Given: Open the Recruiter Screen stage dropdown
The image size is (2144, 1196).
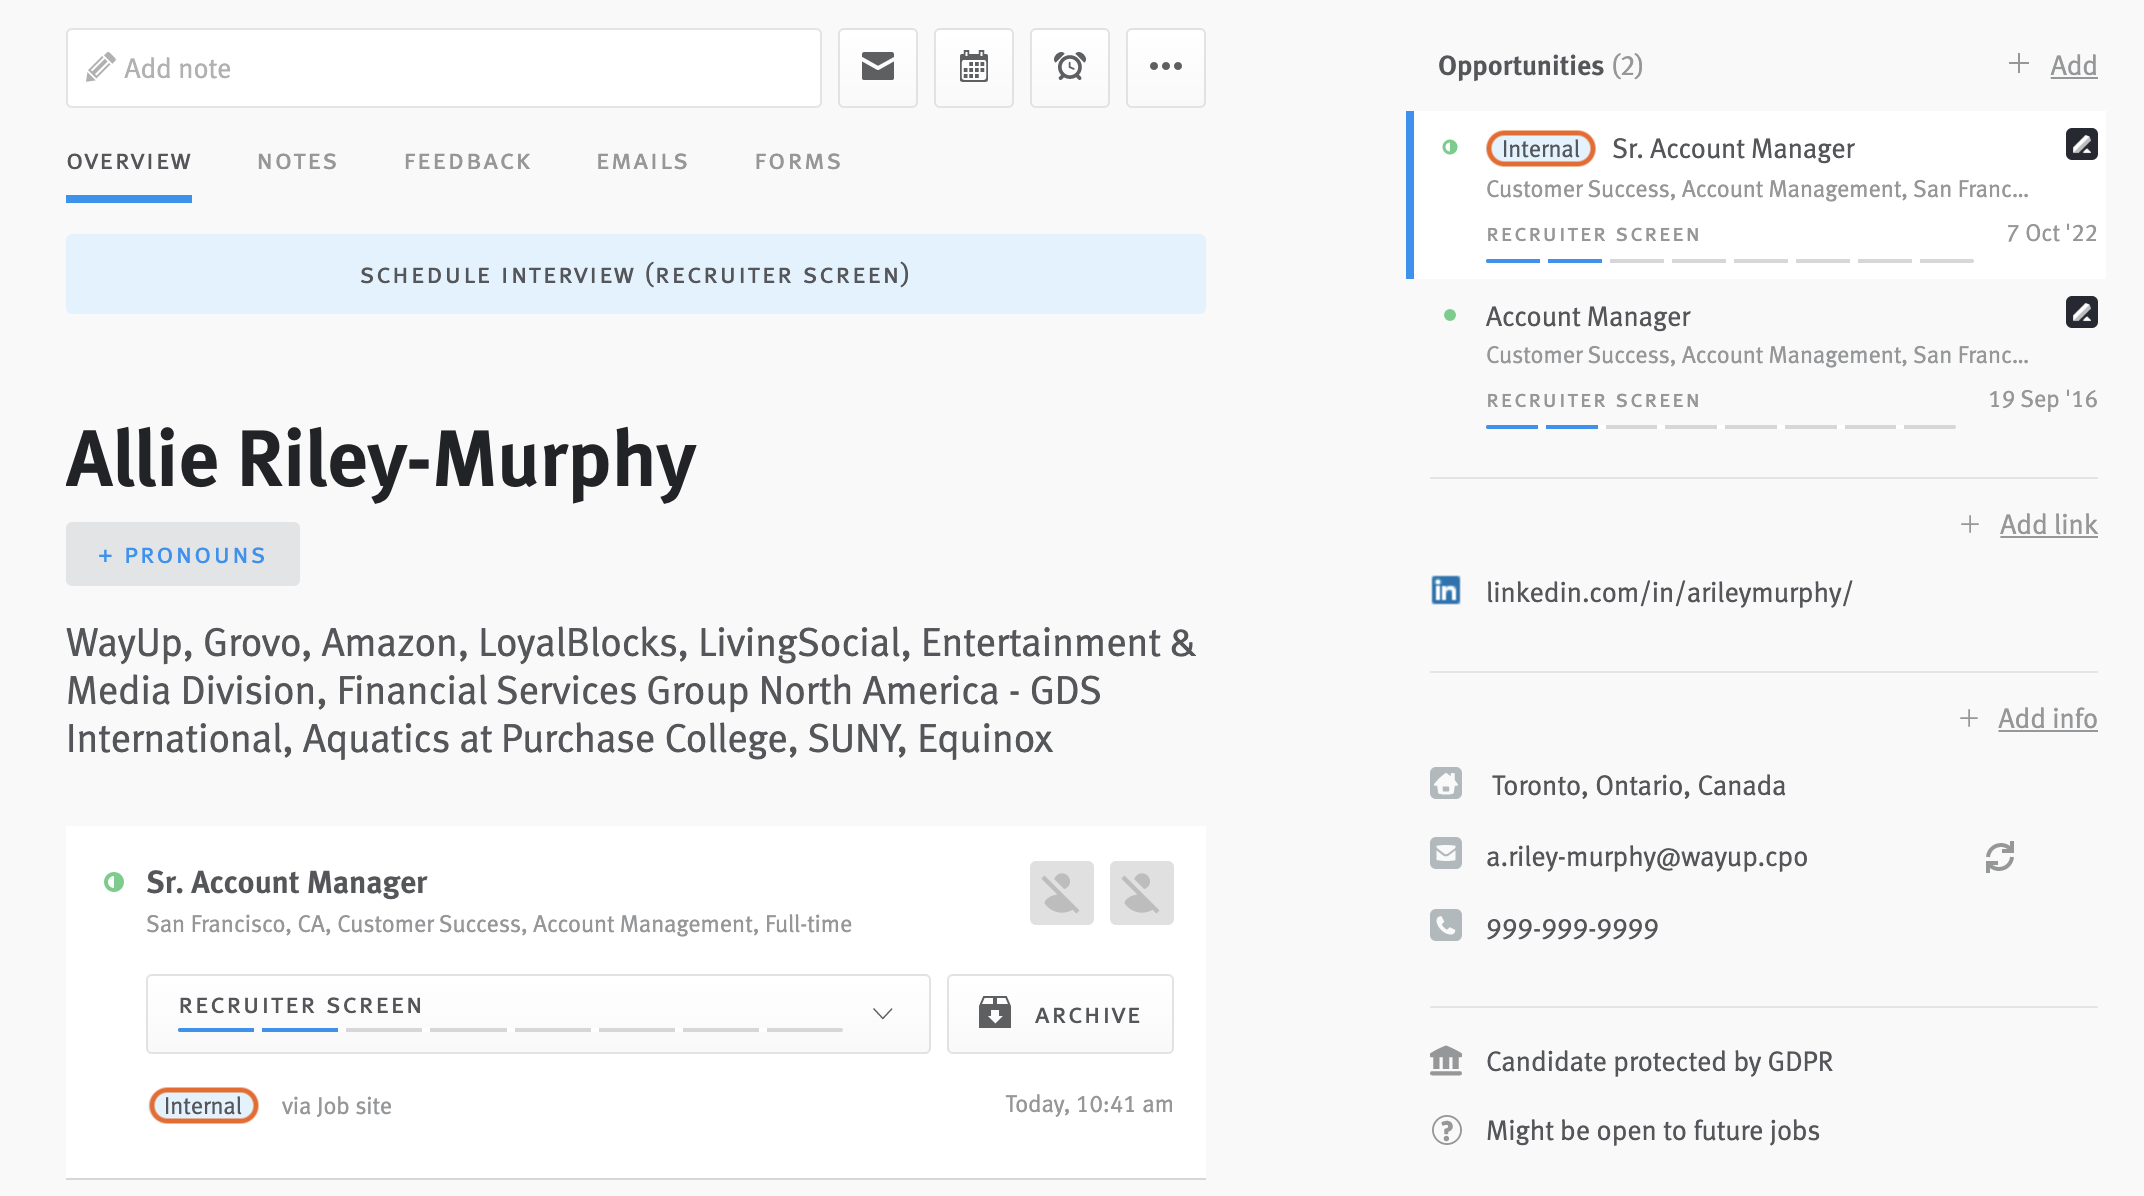Looking at the screenshot, I should point(538,1014).
